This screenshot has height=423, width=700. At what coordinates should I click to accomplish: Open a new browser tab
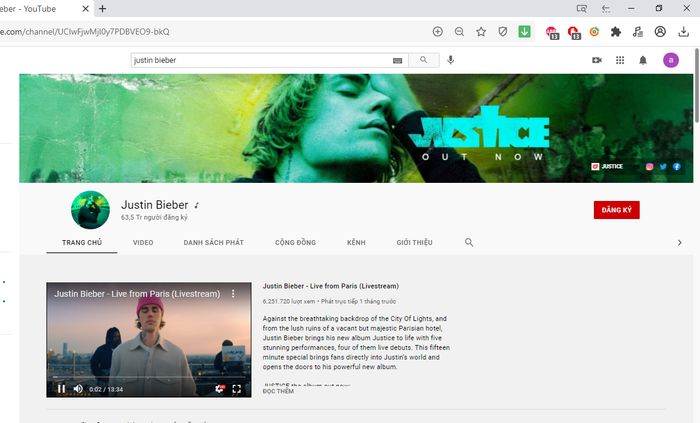tap(102, 8)
